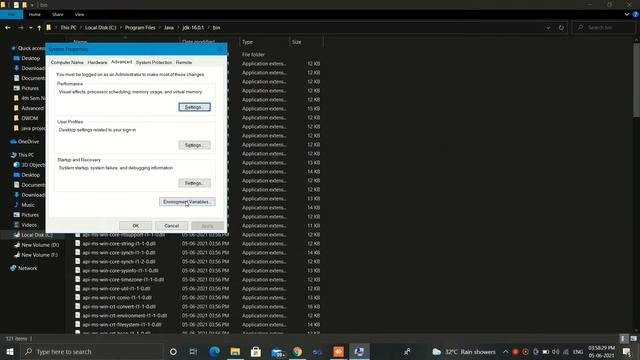Click Local Disk (C:) breadcrumb
This screenshot has height=360, width=640.
tap(100, 28)
